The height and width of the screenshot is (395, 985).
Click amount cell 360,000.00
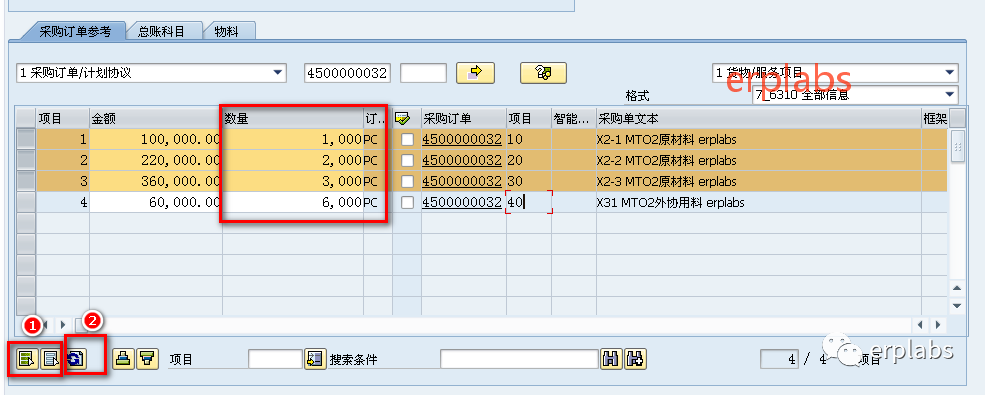[156, 181]
